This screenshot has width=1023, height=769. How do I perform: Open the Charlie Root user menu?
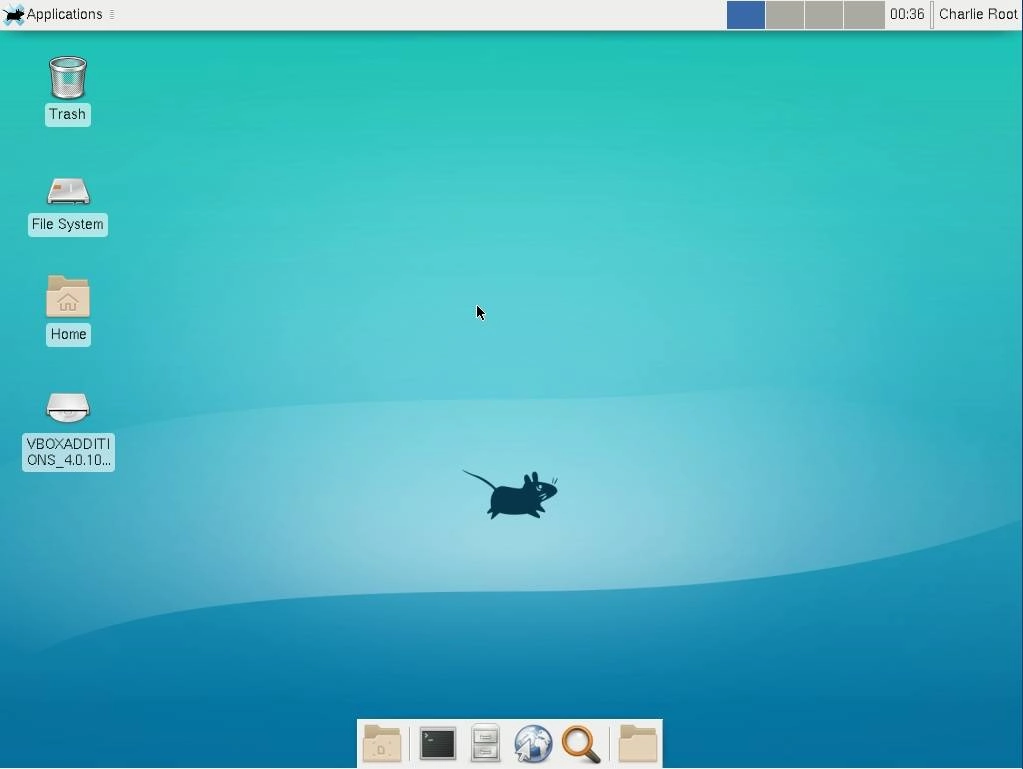(978, 14)
